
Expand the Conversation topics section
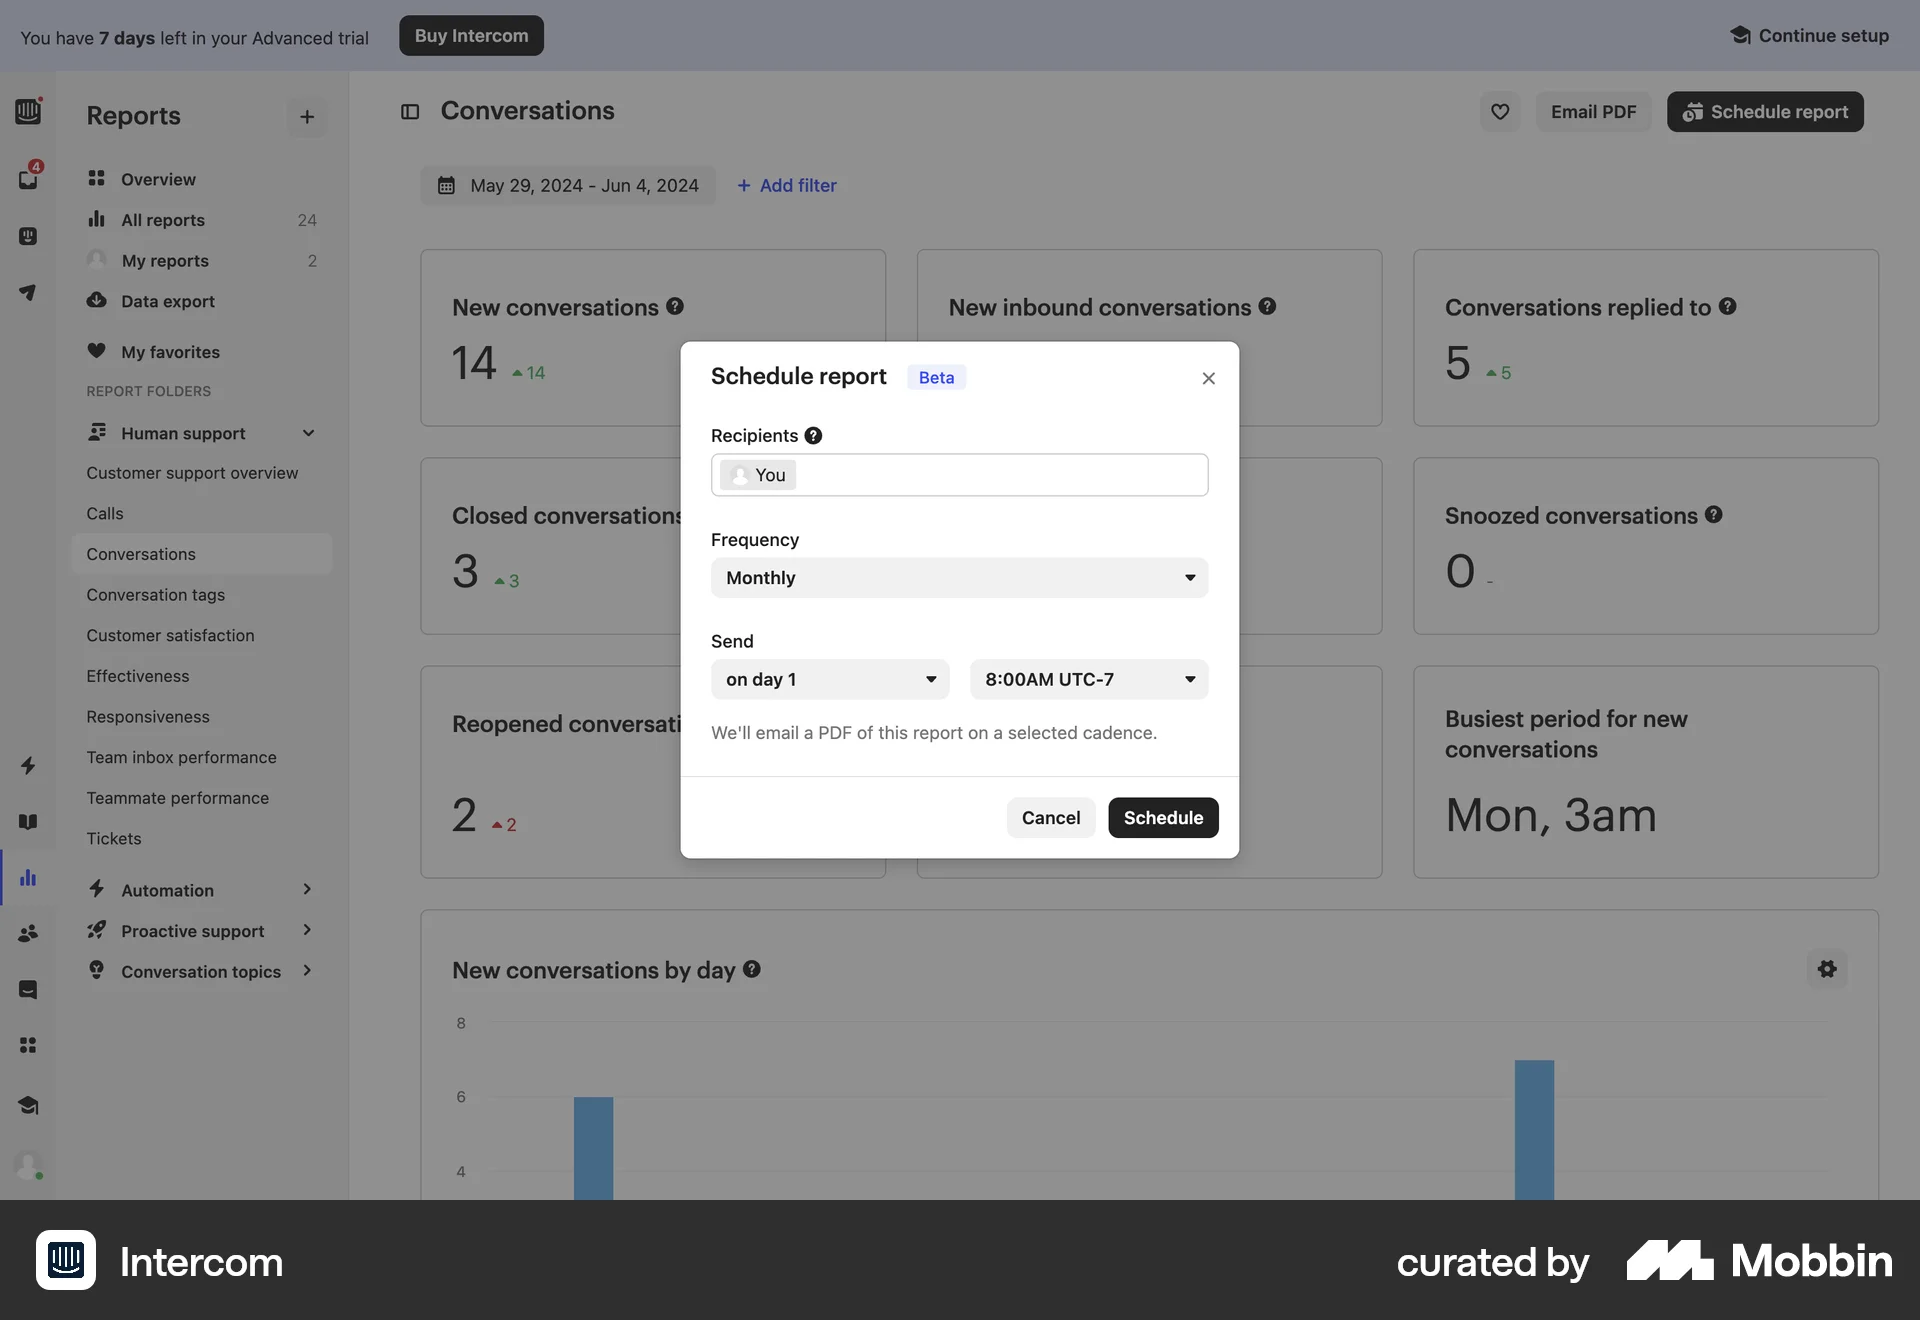coord(307,971)
